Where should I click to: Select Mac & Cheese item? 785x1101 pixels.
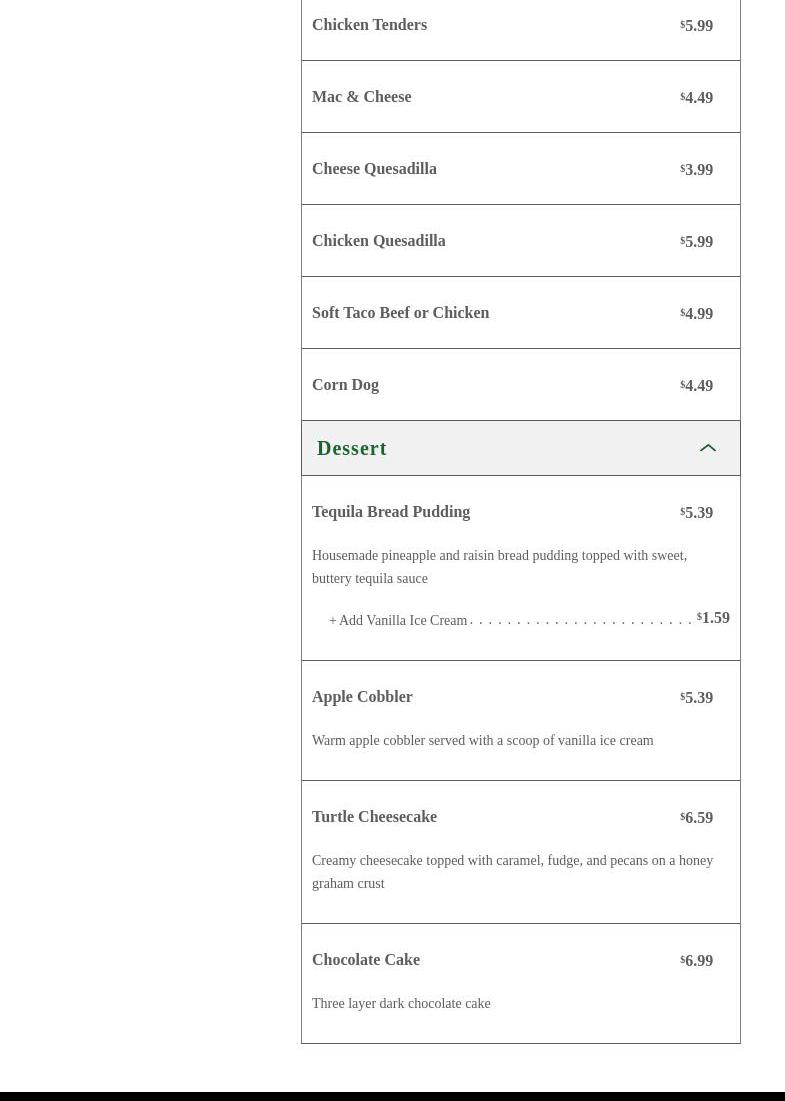click(361, 97)
